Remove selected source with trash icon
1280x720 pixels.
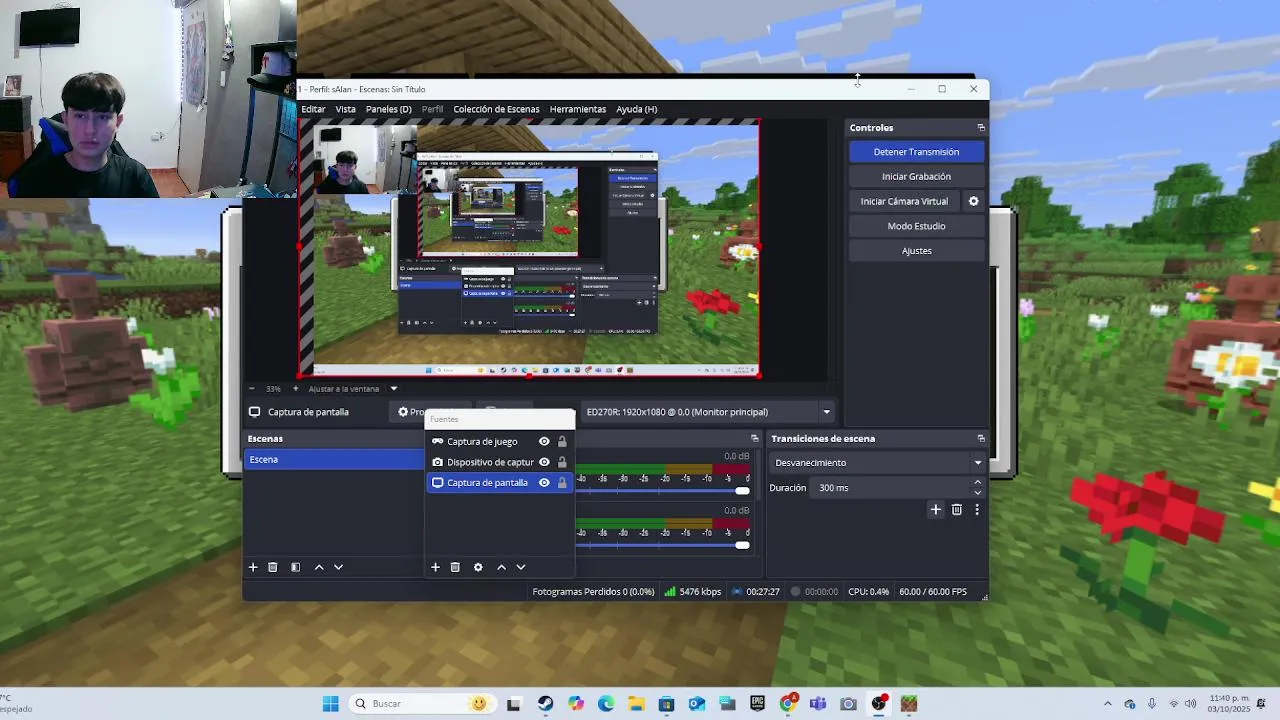point(455,567)
